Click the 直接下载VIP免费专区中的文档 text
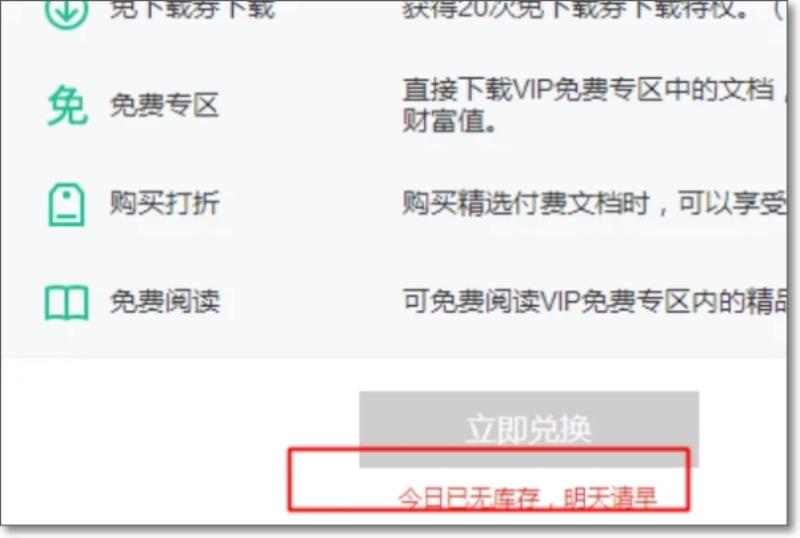The image size is (800, 538). [x=588, y=90]
